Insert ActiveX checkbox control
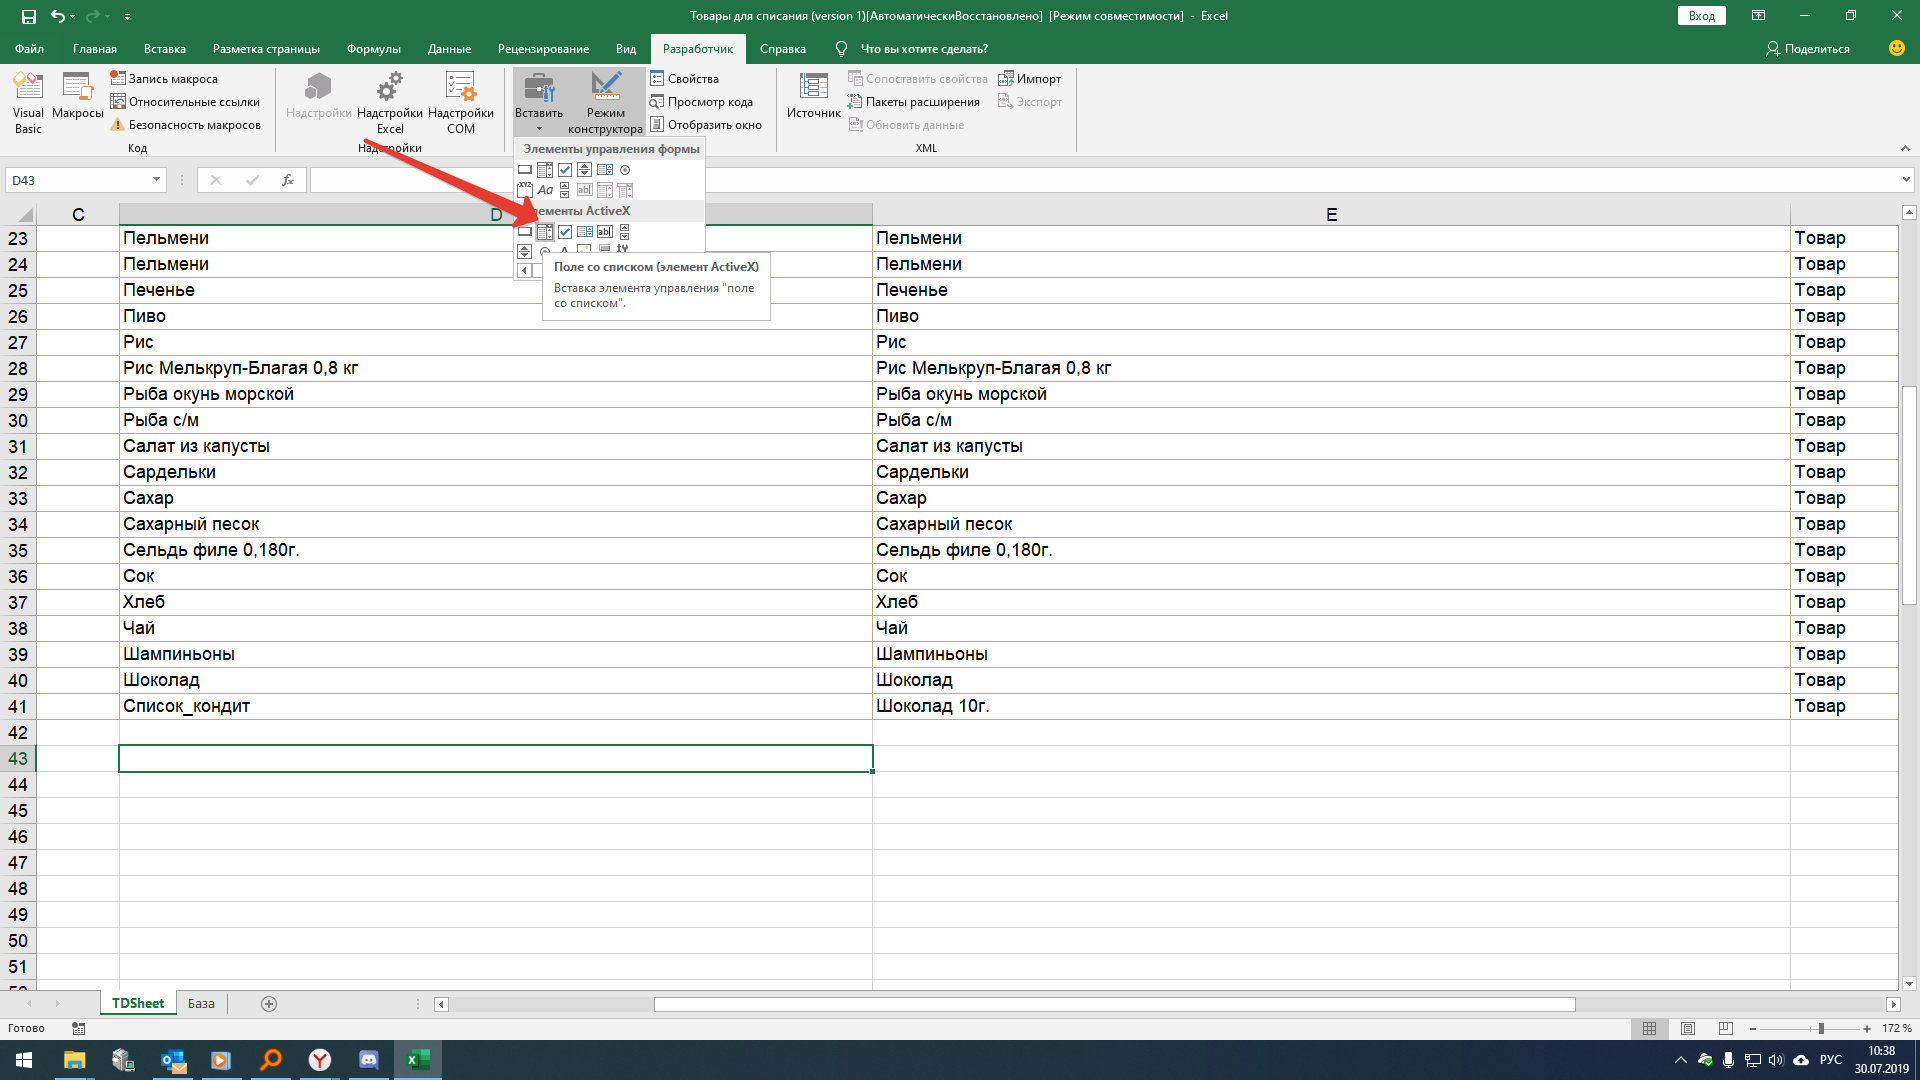 565,232
